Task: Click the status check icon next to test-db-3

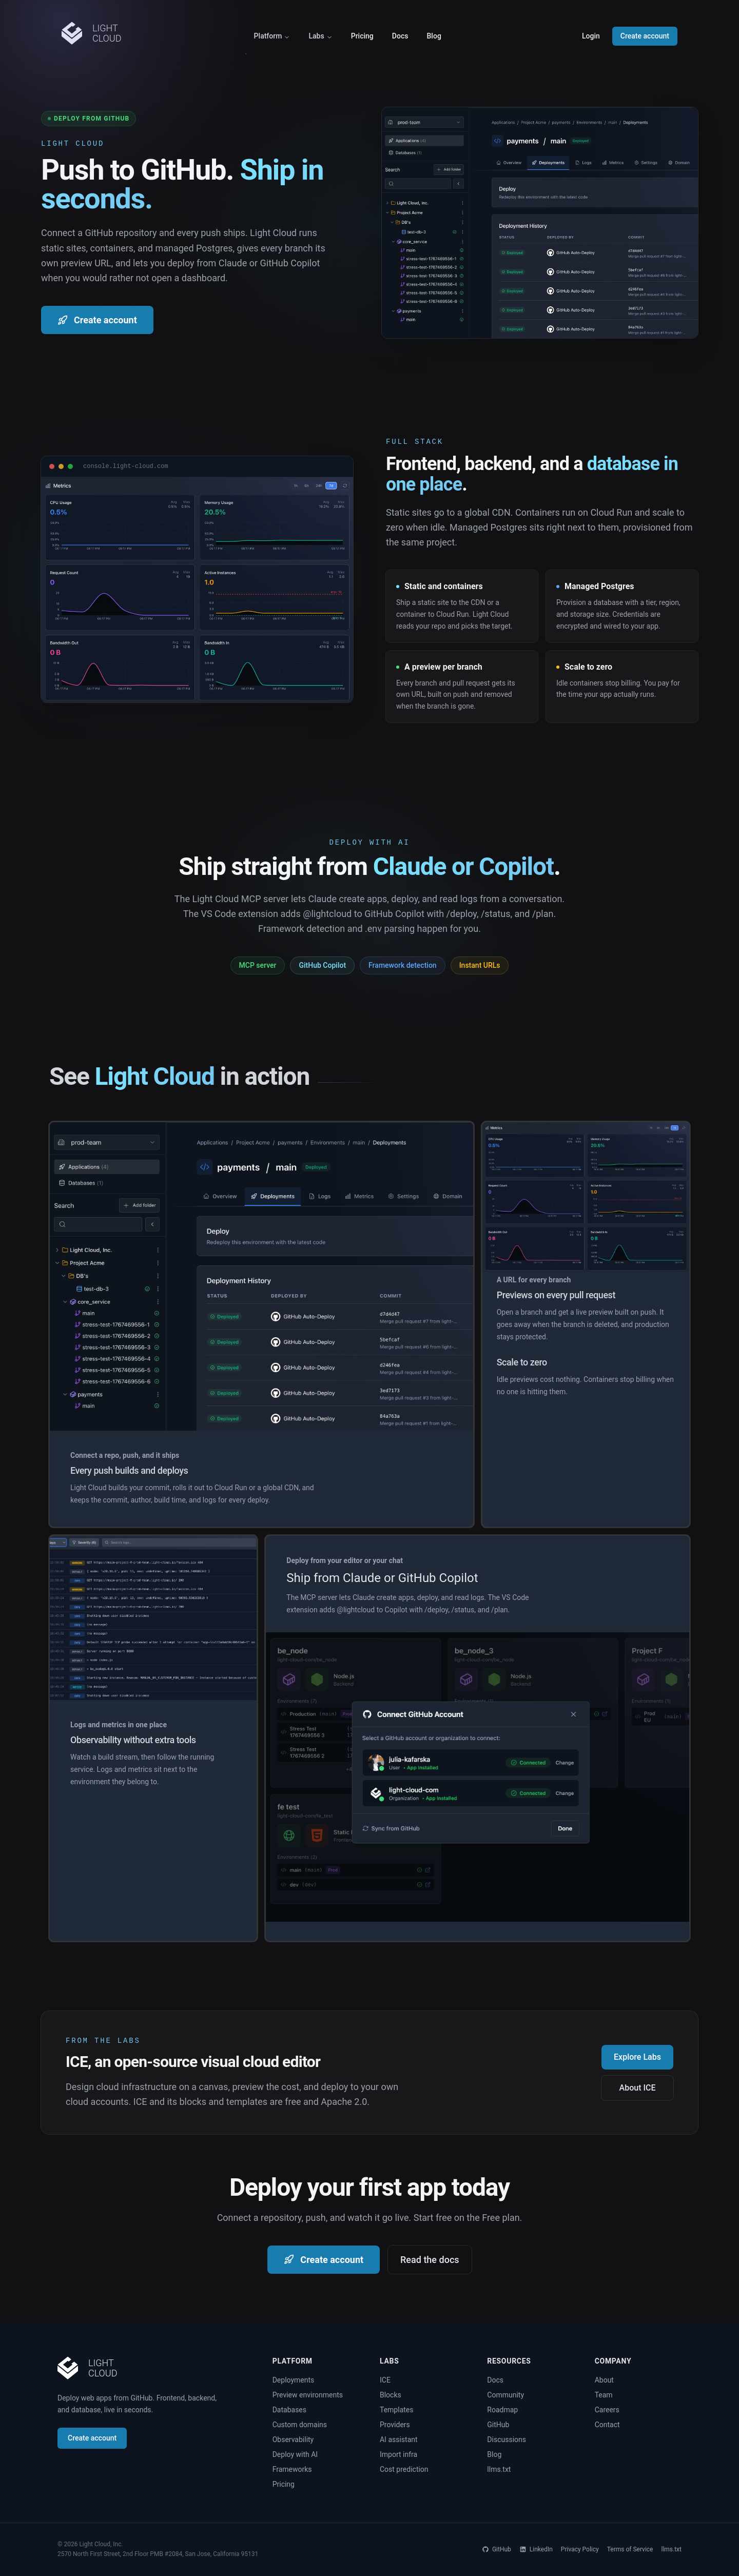Action: click(147, 1289)
